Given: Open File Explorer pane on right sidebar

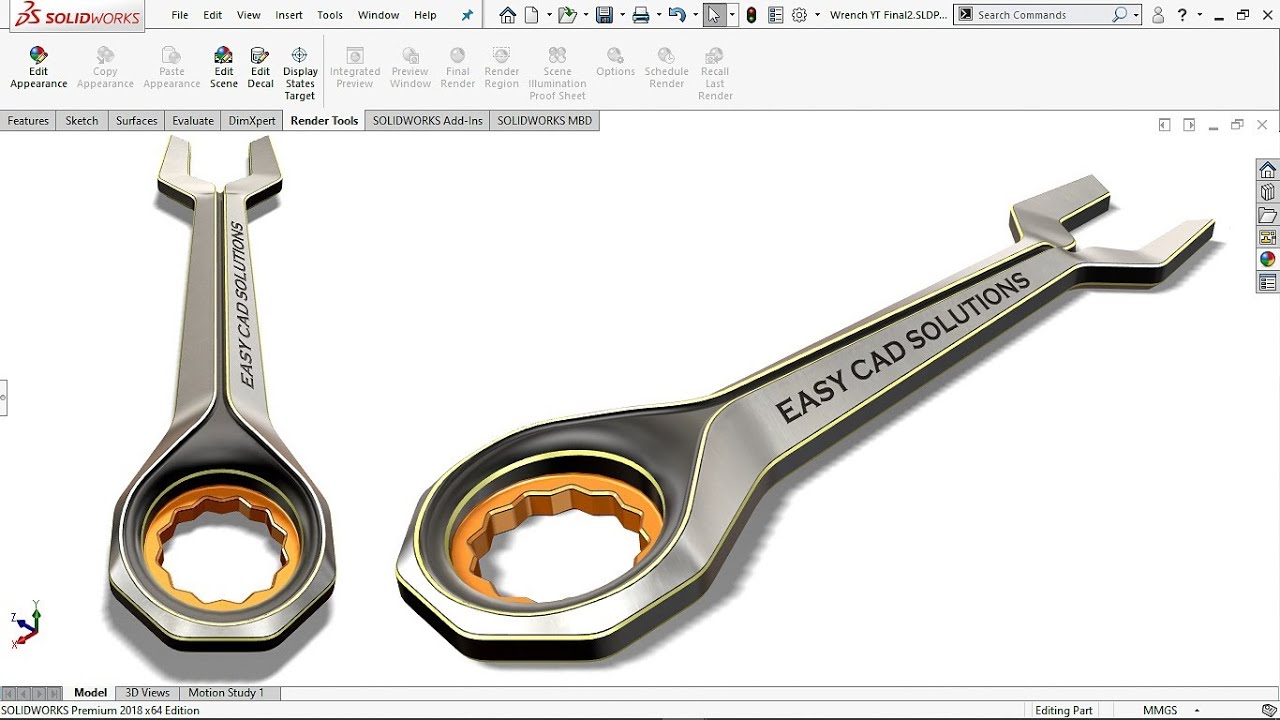Looking at the screenshot, I should coord(1268,215).
